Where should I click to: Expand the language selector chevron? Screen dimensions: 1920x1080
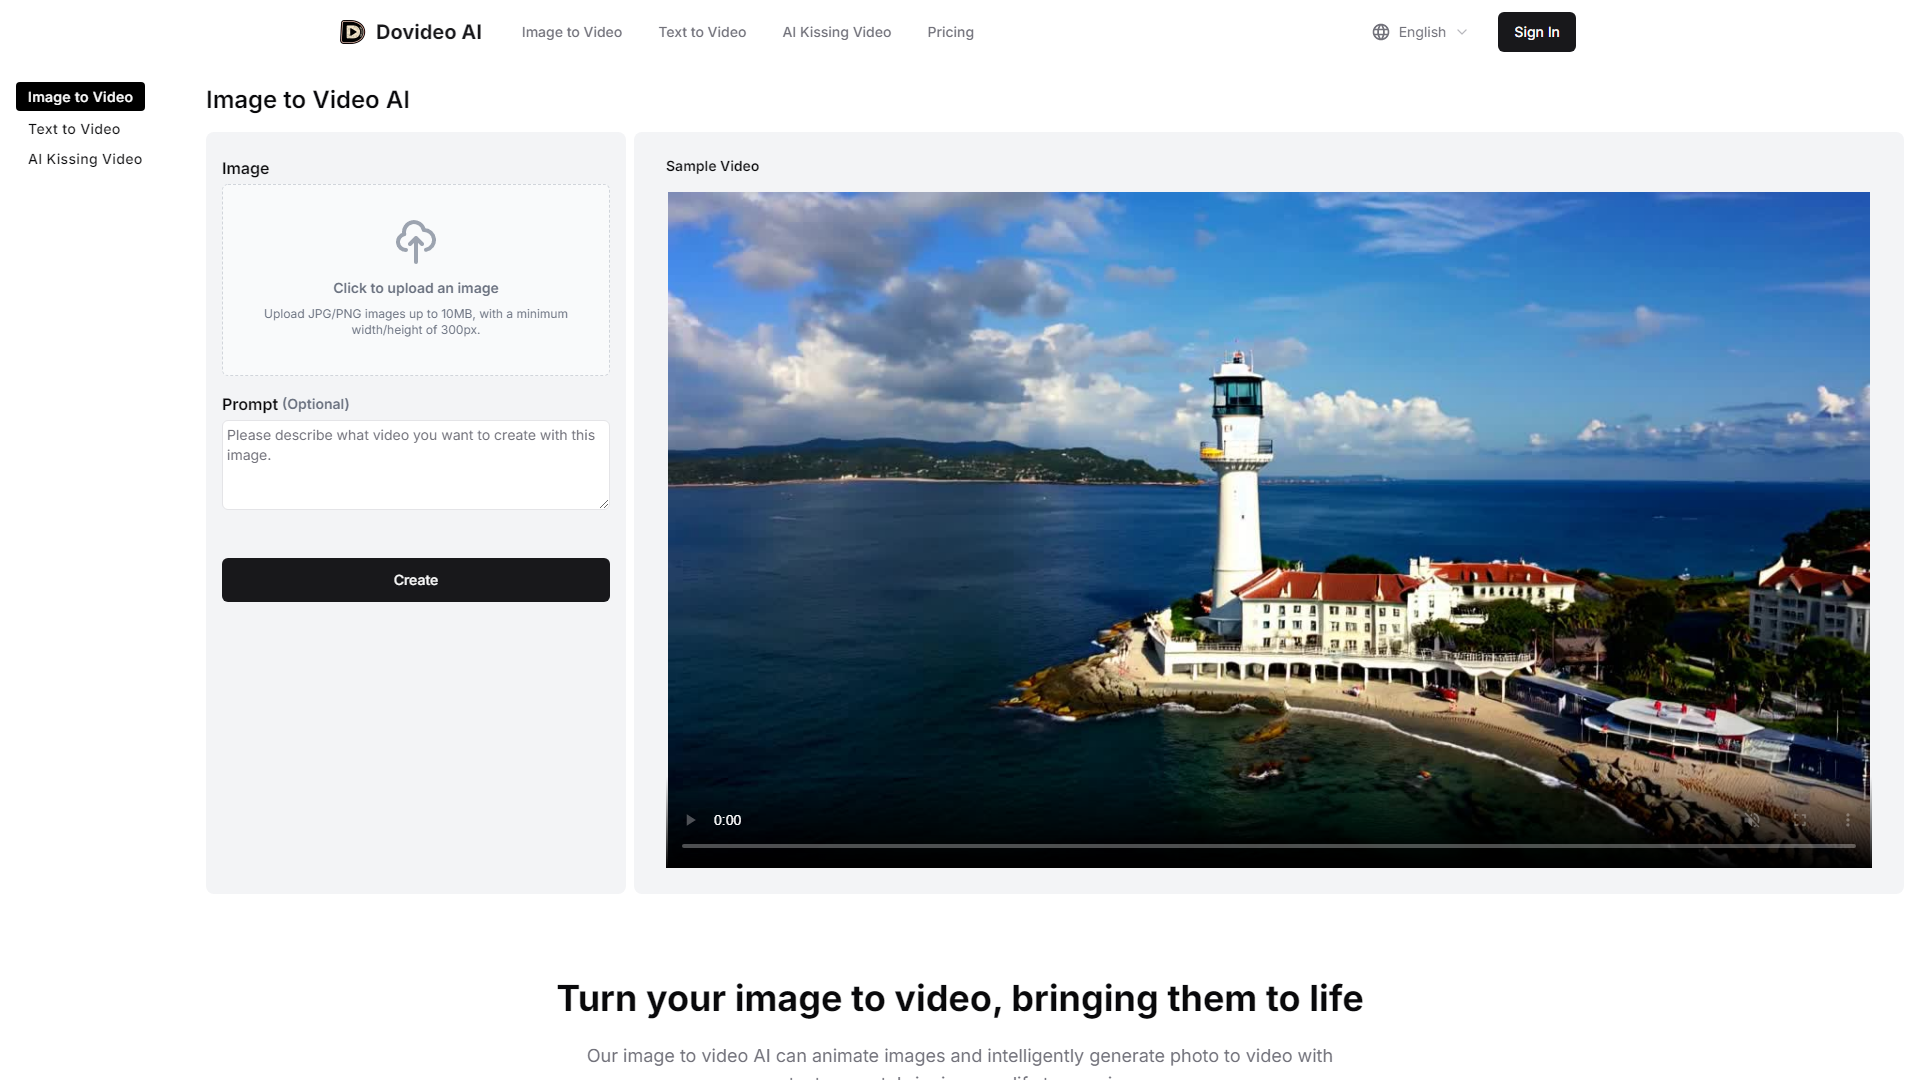[1466, 32]
